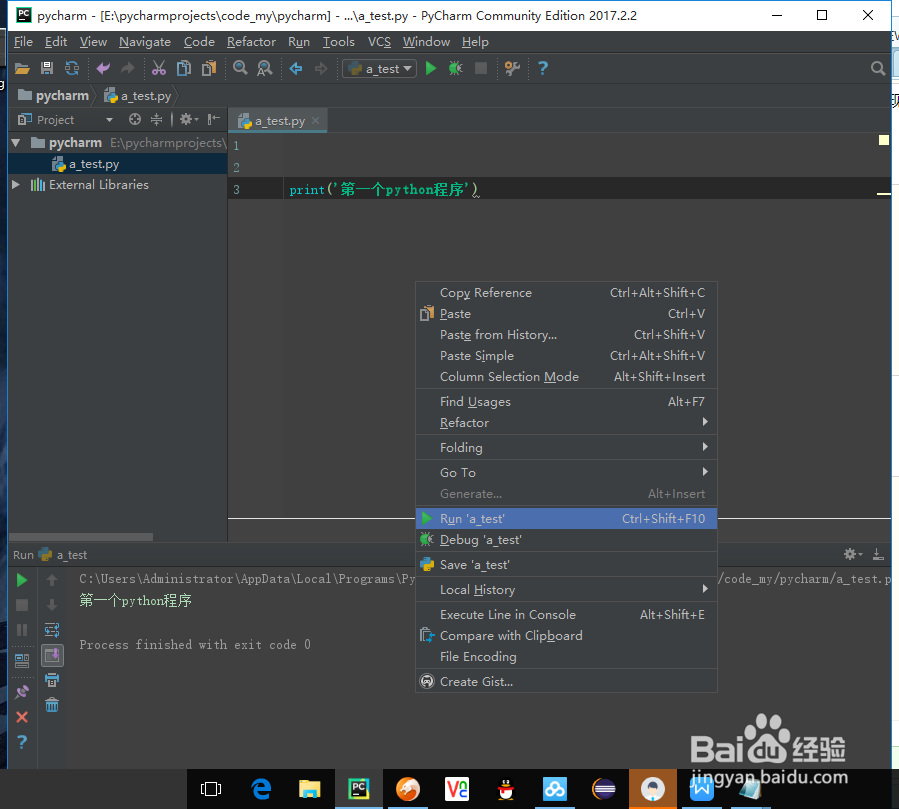Screen dimensions: 899x809
Task: Open the Navigate menu
Action: pos(144,42)
